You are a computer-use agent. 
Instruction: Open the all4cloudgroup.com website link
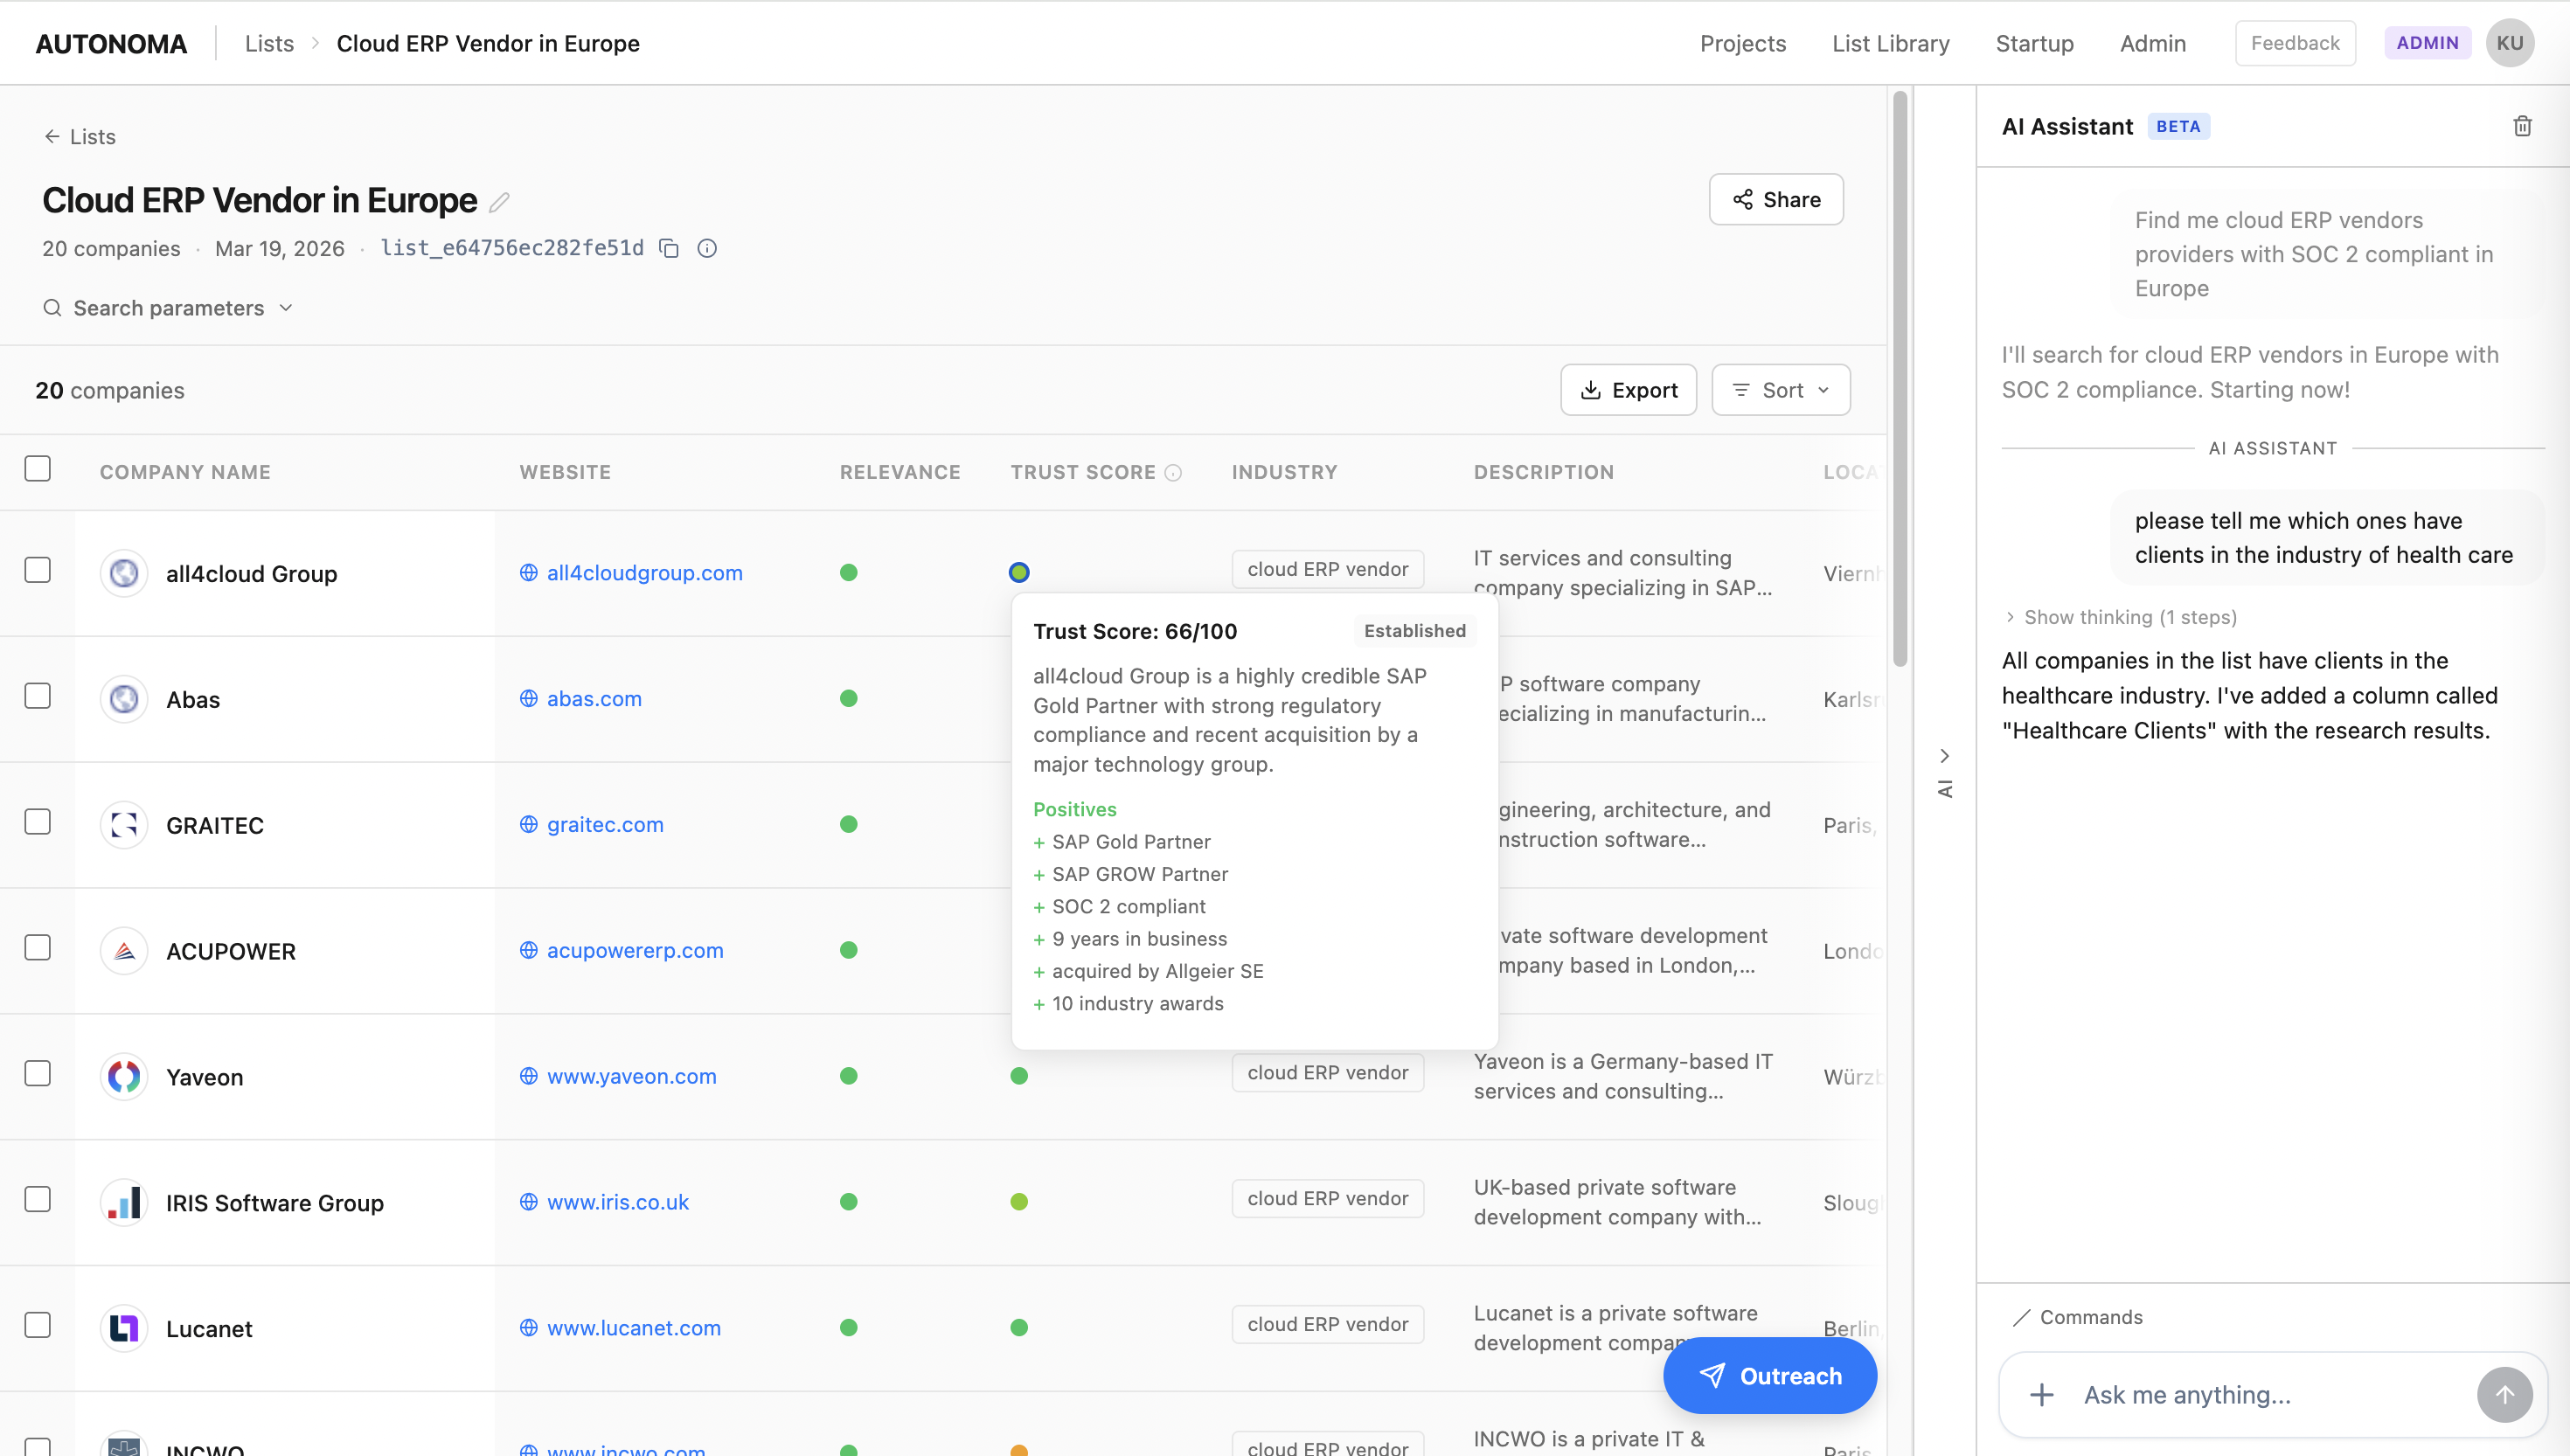644,572
